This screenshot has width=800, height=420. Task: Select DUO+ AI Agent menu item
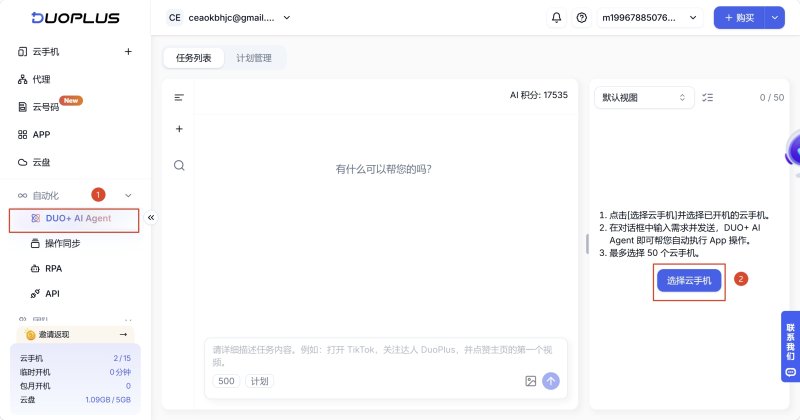click(74, 218)
